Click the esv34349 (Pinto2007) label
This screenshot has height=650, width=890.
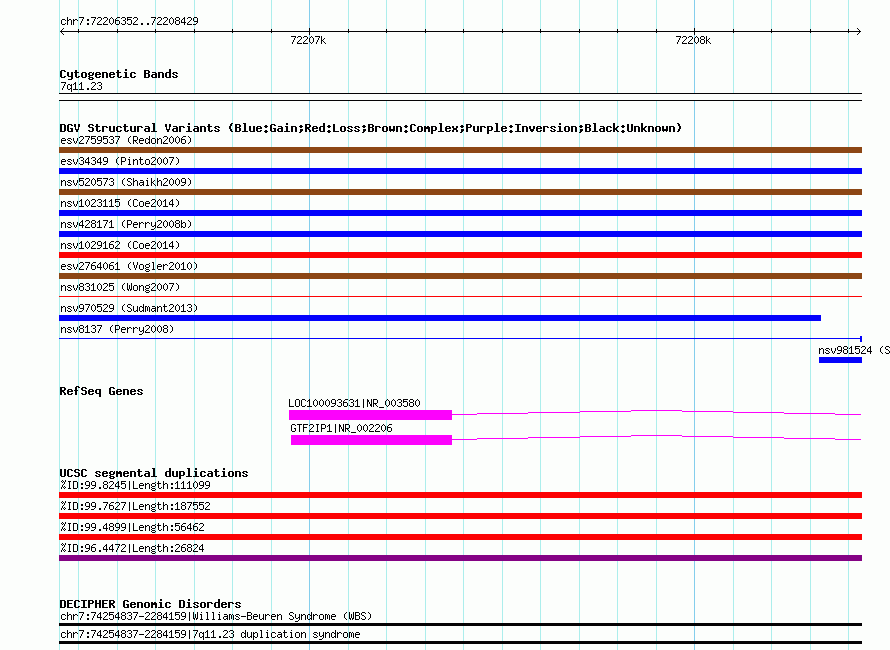(120, 161)
